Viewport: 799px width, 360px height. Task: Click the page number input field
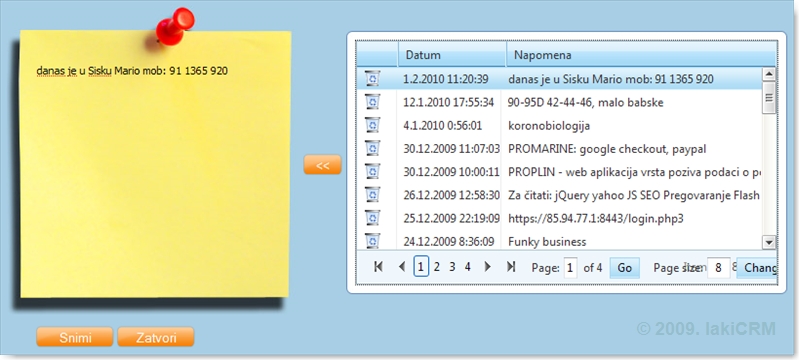pyautogui.click(x=570, y=268)
